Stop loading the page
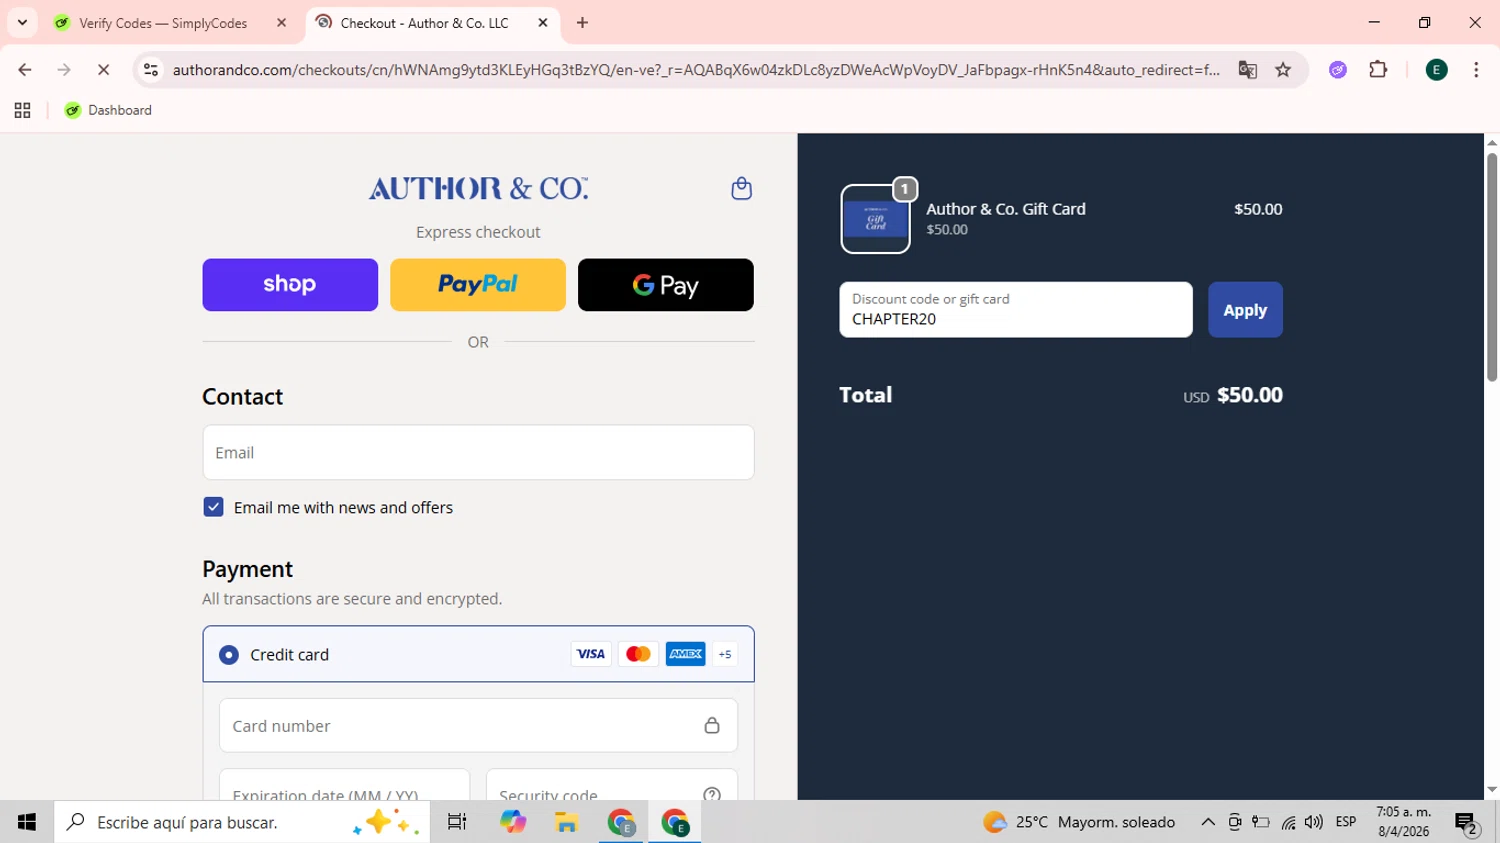1500x843 pixels. (x=103, y=70)
